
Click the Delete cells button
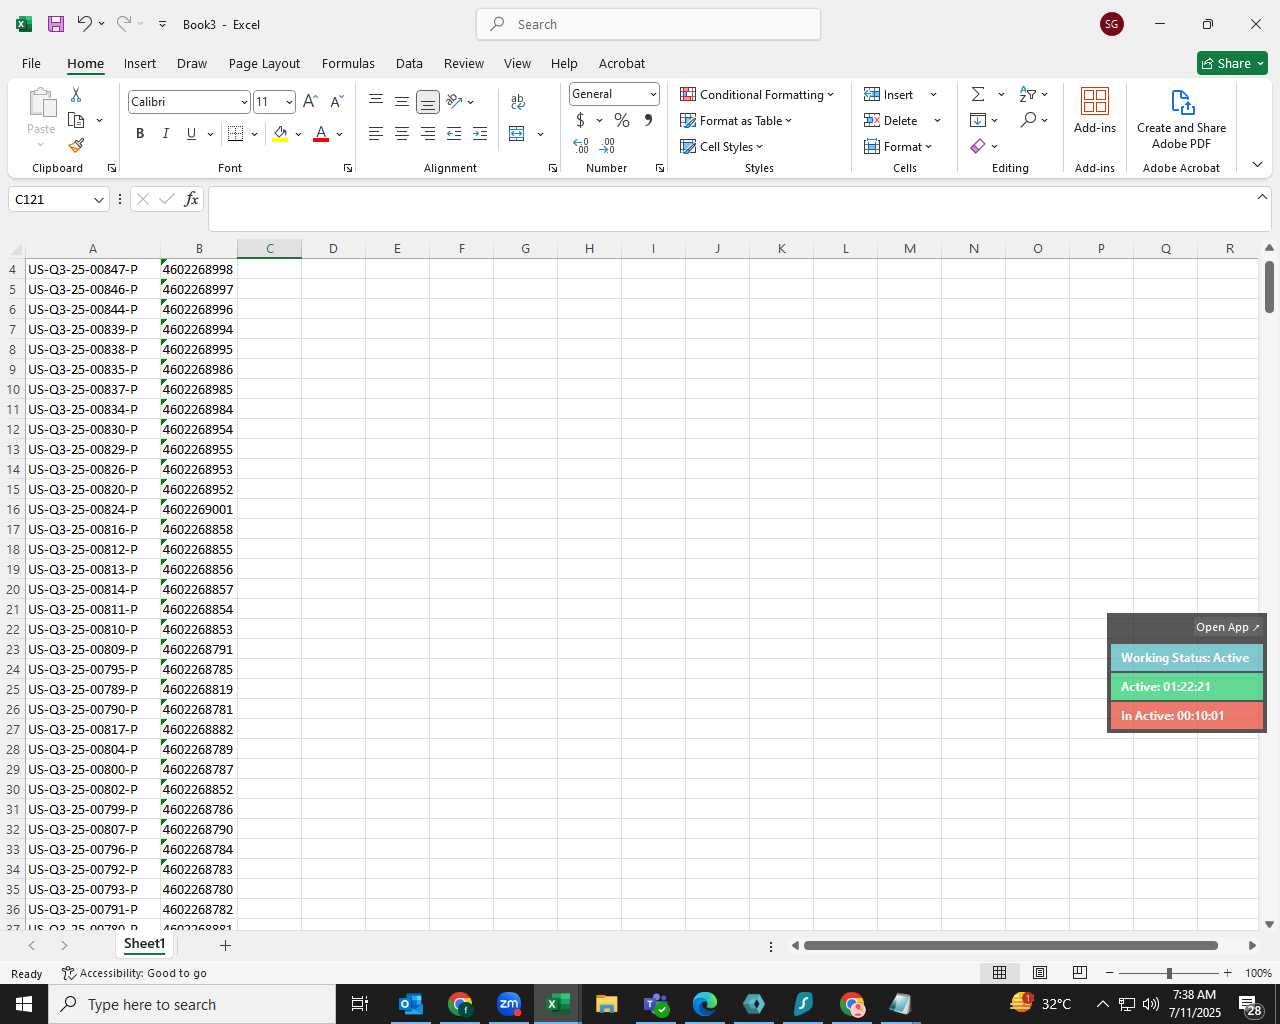tap(892, 120)
